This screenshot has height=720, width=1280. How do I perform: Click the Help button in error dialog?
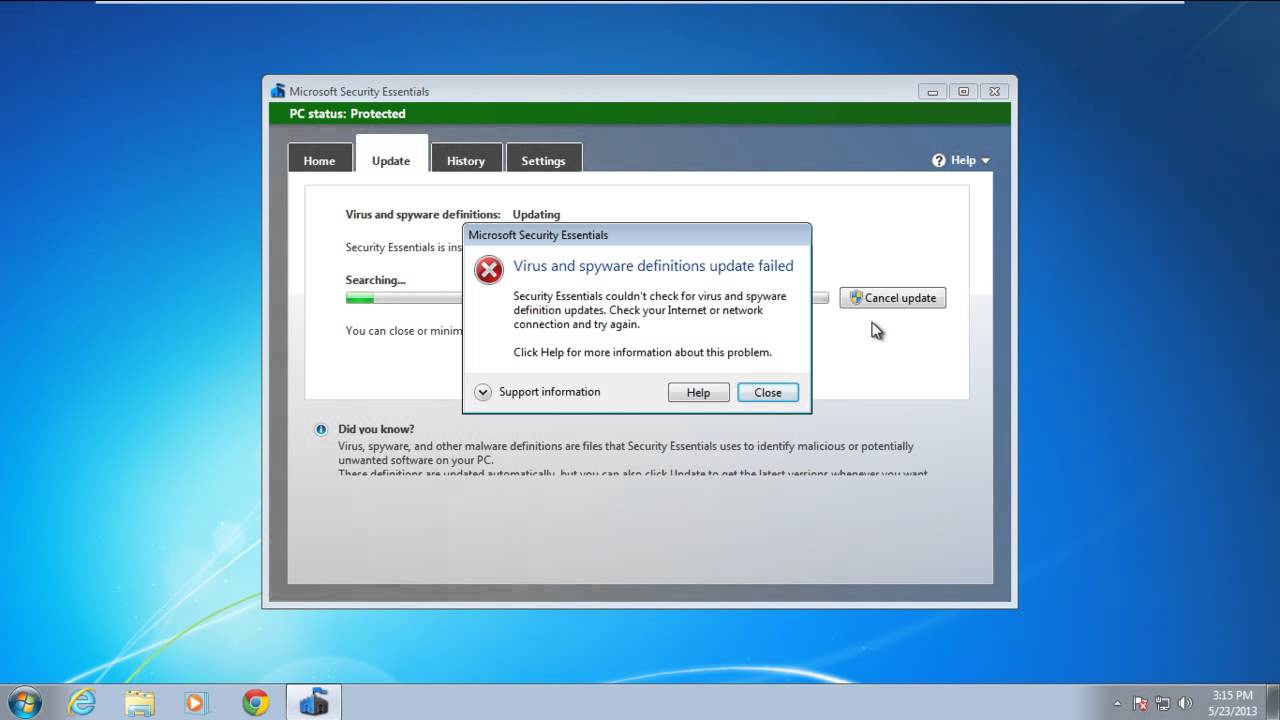point(698,392)
